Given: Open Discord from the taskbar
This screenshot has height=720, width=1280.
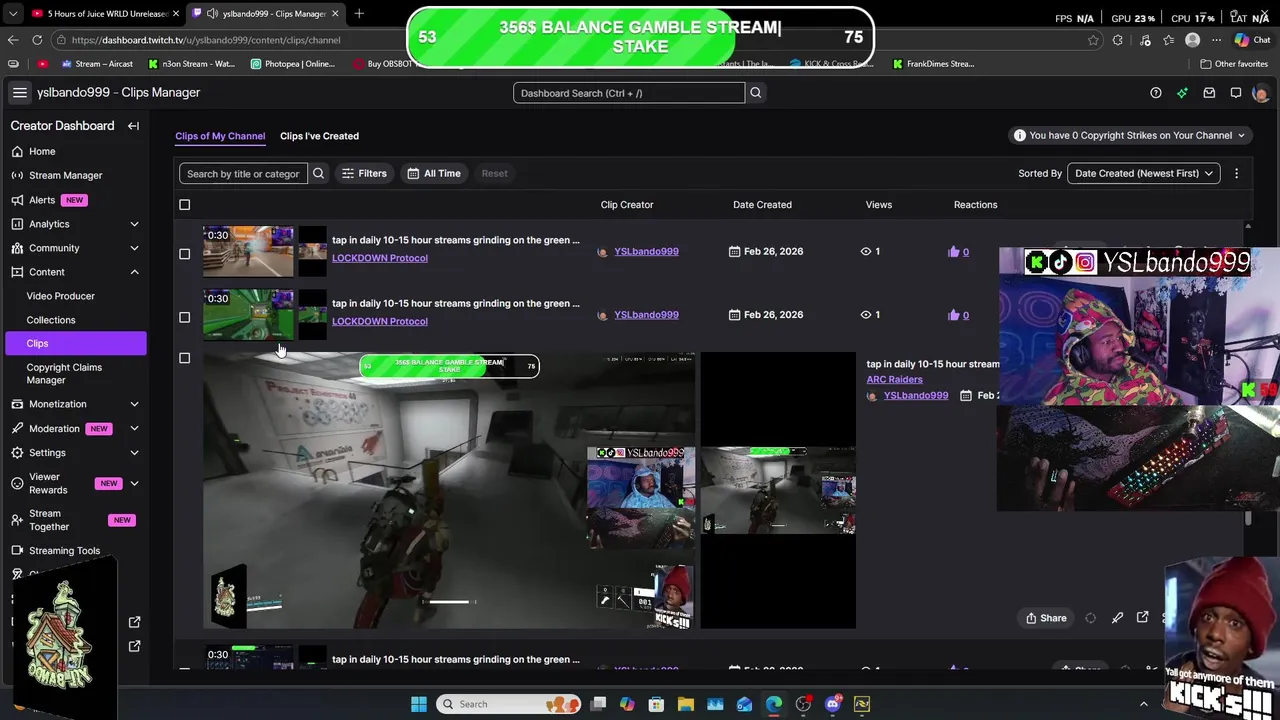Looking at the screenshot, I should point(832,704).
